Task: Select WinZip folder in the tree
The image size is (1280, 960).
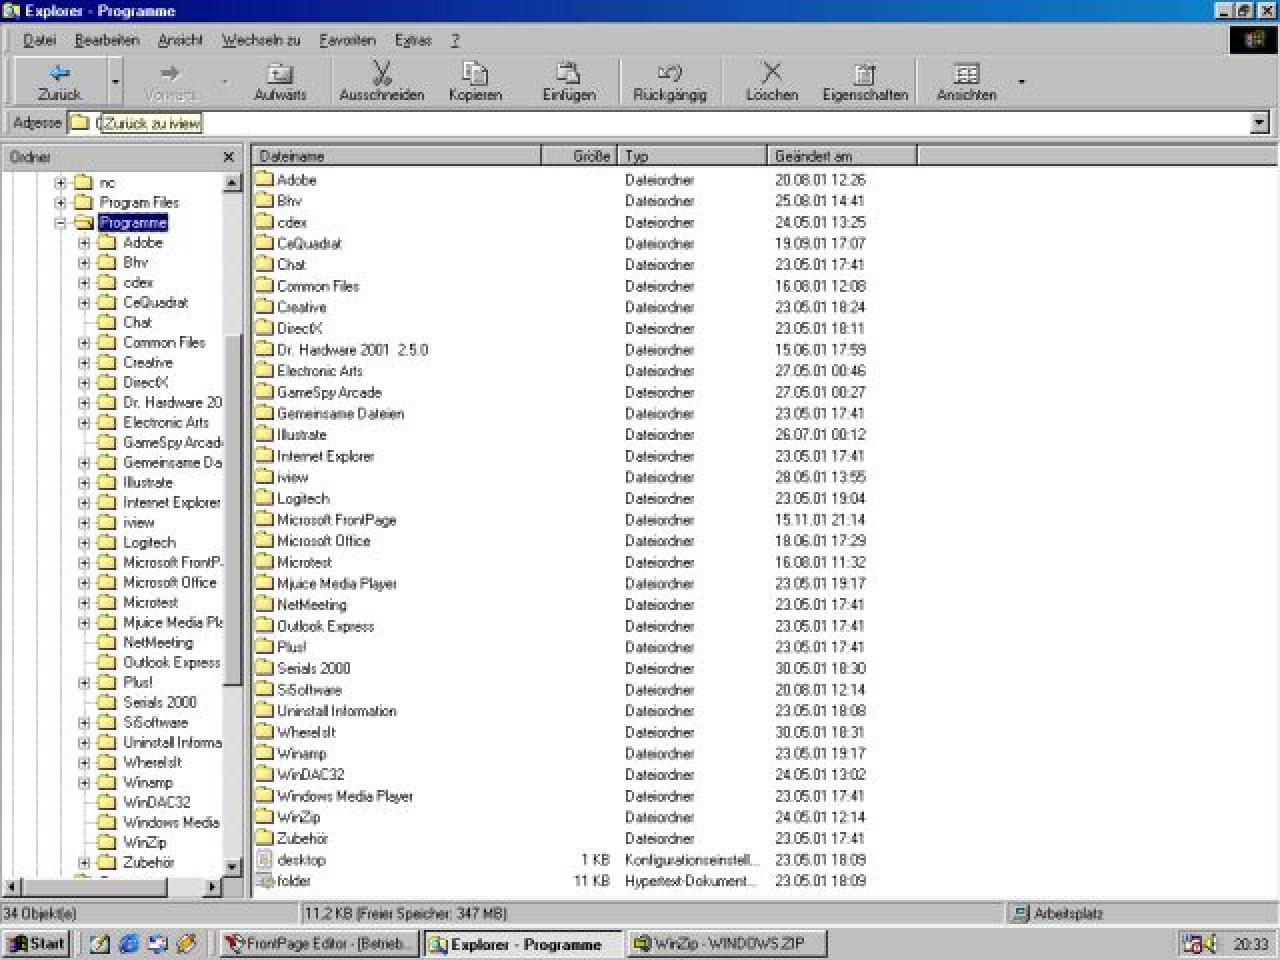Action: pos(144,843)
